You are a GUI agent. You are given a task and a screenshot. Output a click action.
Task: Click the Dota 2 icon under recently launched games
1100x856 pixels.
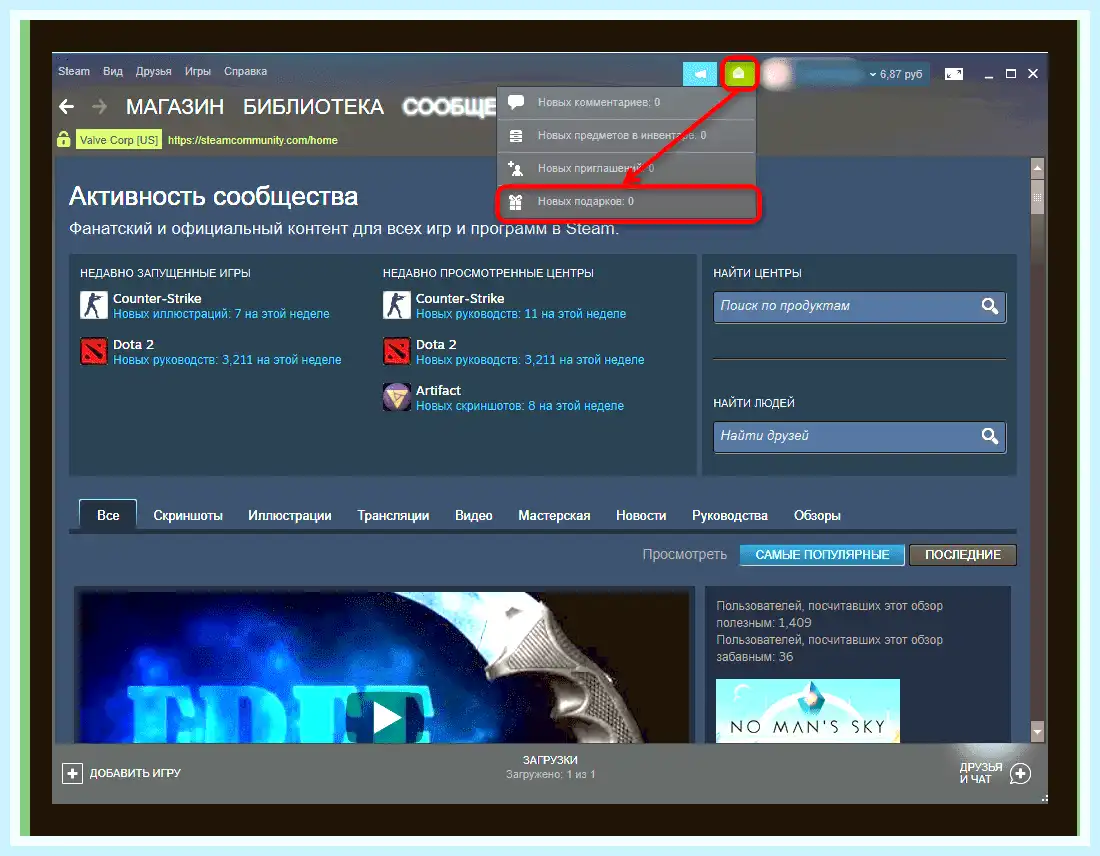coord(93,351)
